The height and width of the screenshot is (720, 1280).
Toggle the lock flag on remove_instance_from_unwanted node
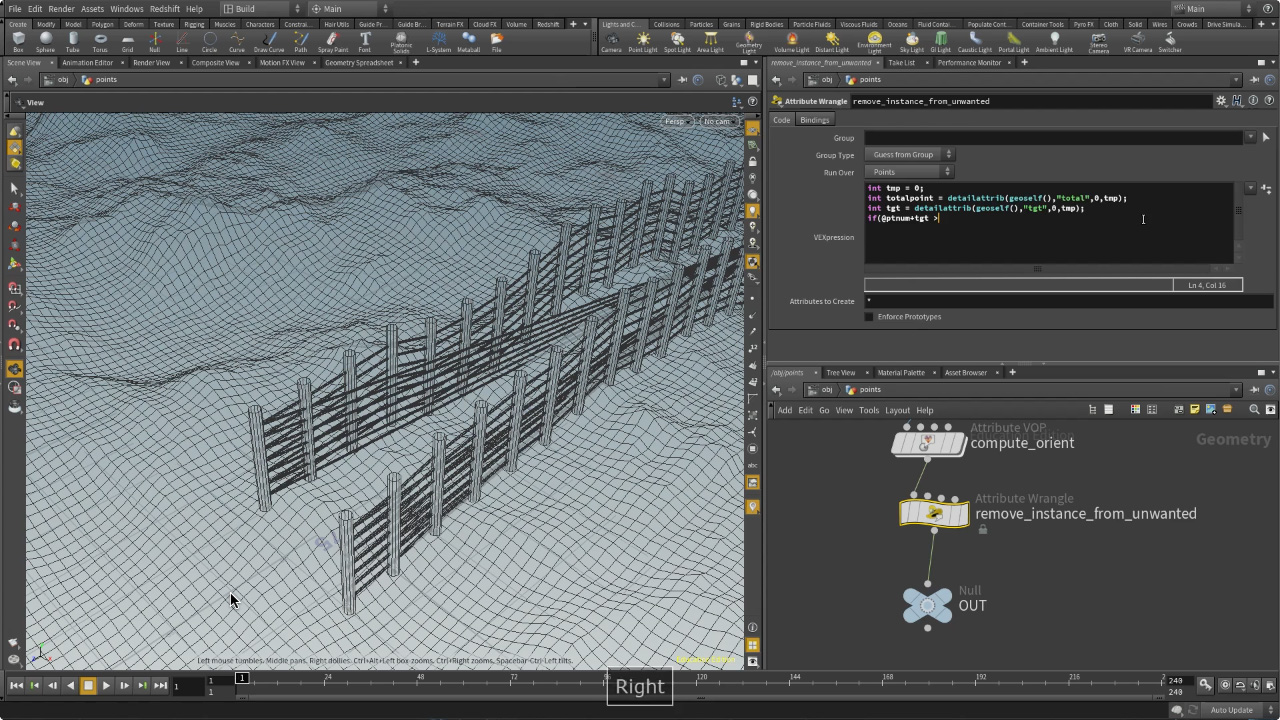click(982, 528)
